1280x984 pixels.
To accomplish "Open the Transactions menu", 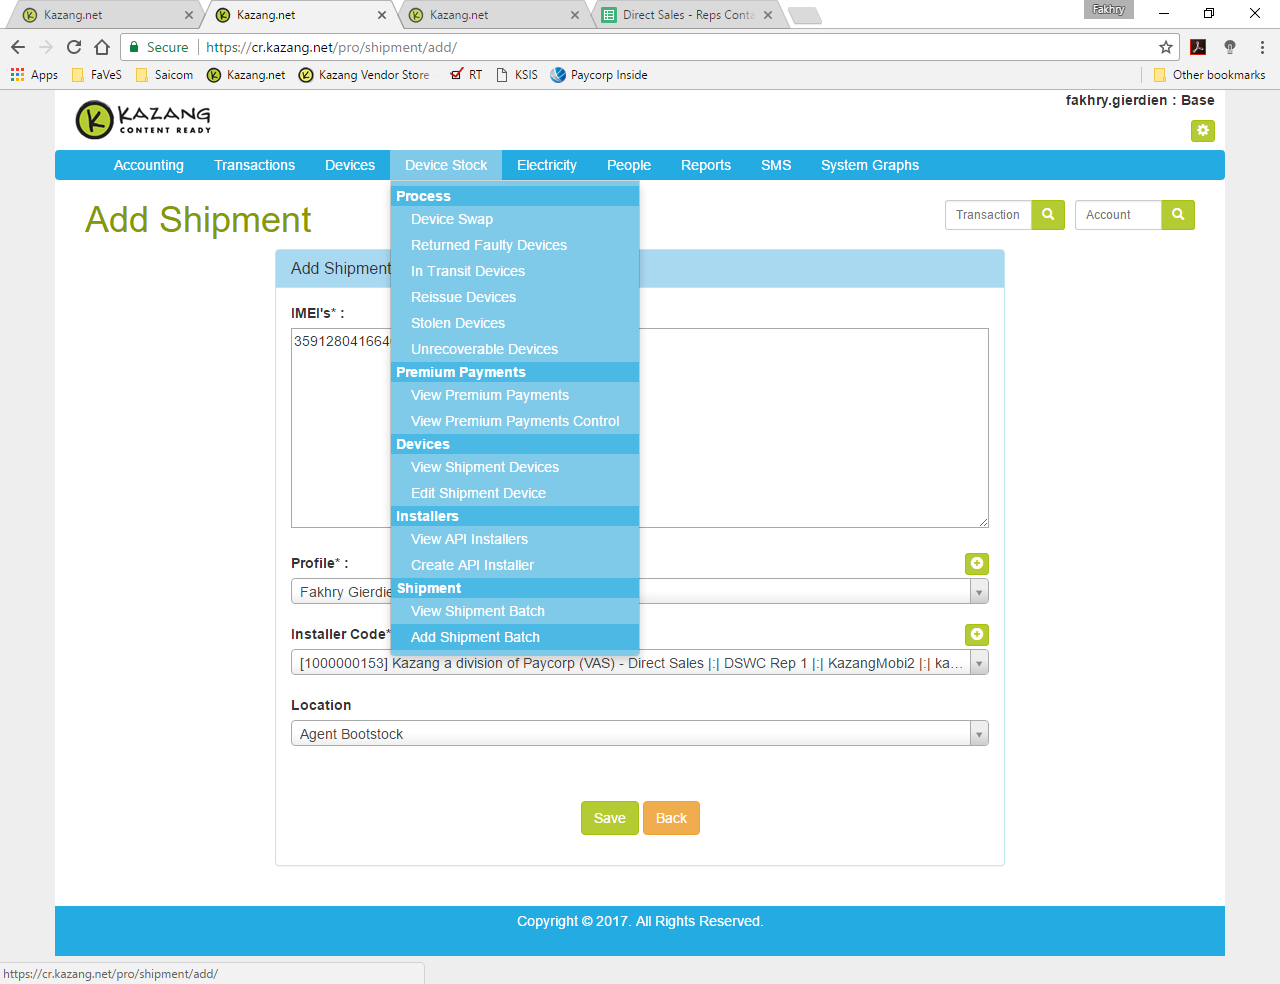I will coord(254,165).
